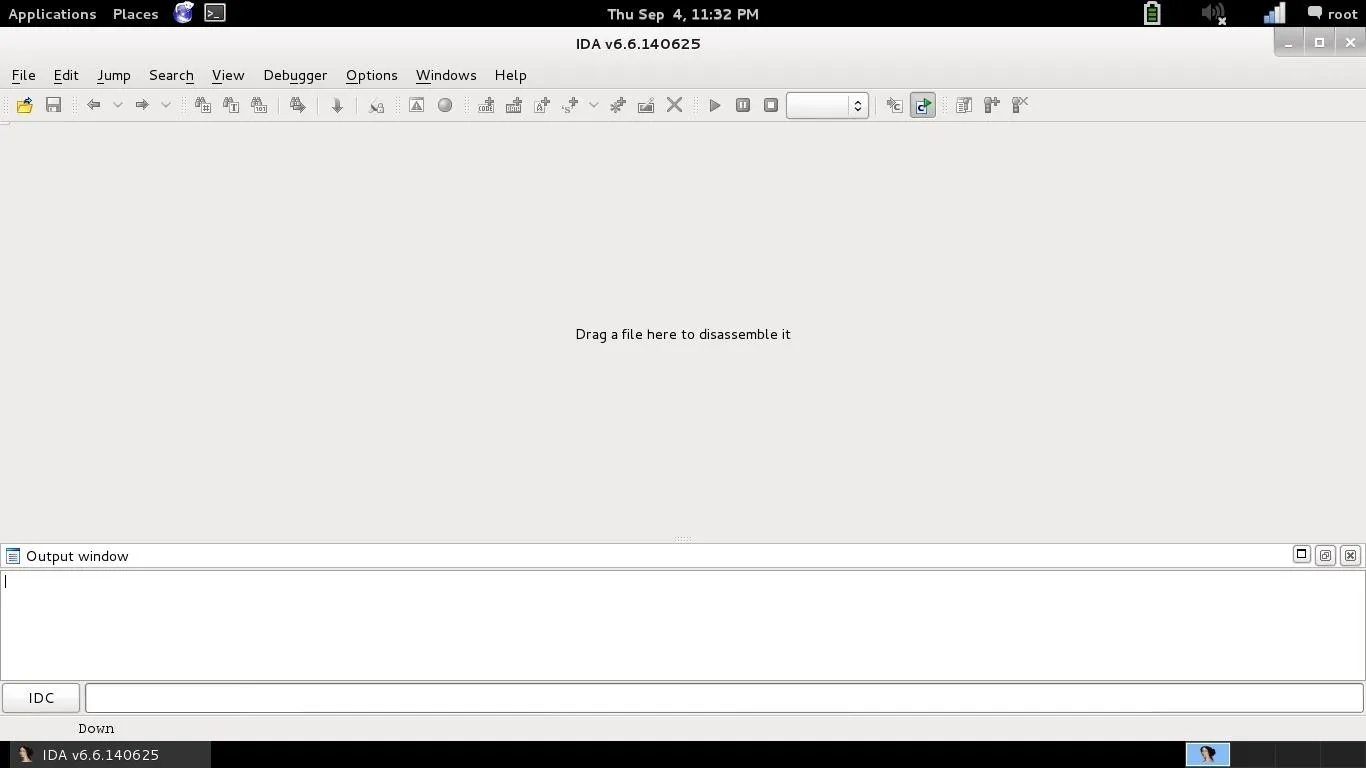The width and height of the screenshot is (1366, 768).
Task: Open the Help menu
Action: (510, 75)
